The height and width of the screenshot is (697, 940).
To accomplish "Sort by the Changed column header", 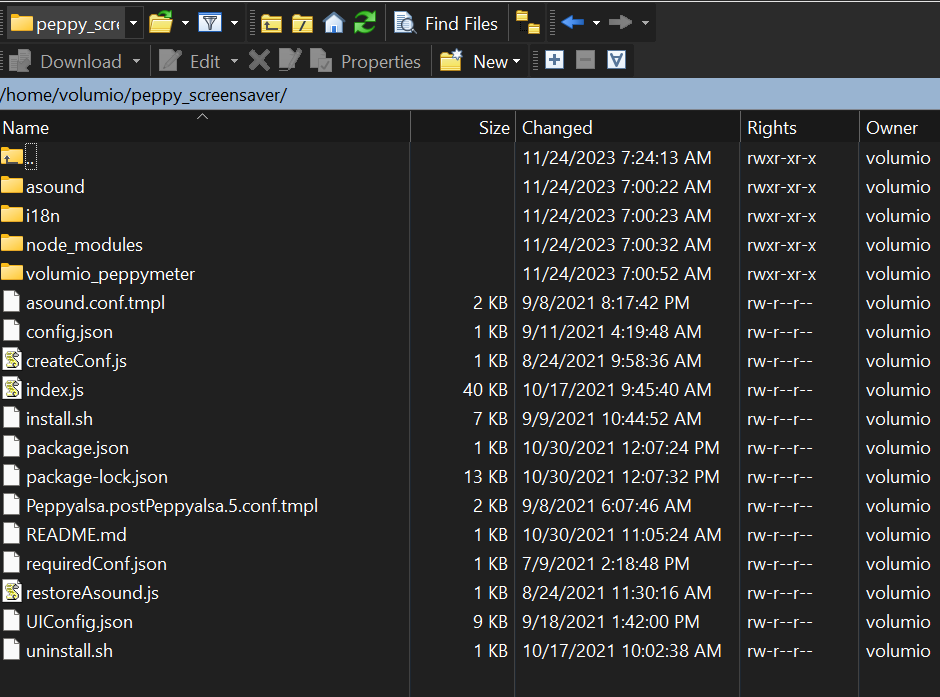I will coord(628,127).
